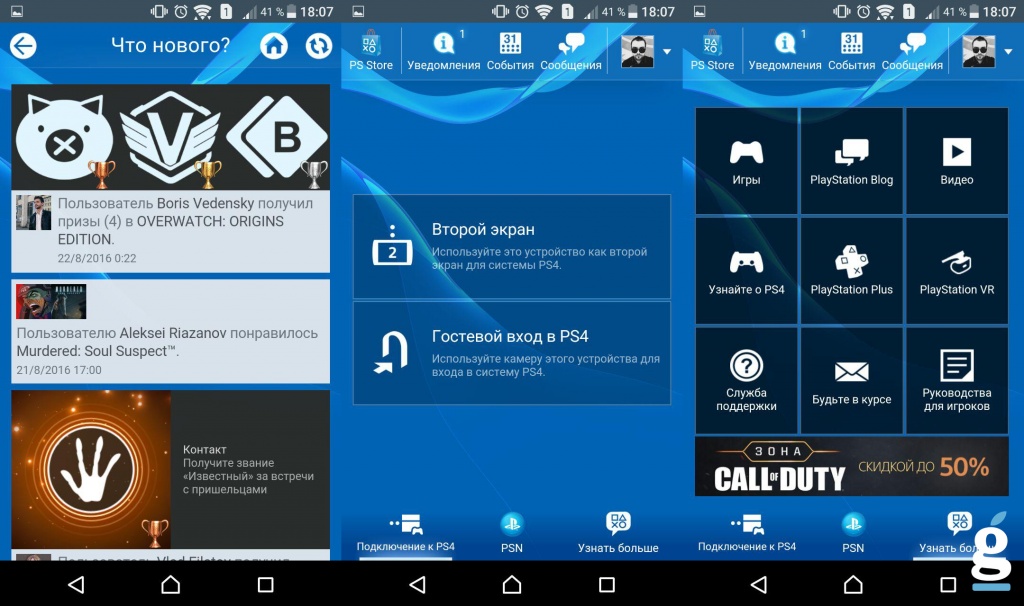The width and height of the screenshot is (1024, 606).
Task: Select Второй экран option
Action: click(x=511, y=246)
